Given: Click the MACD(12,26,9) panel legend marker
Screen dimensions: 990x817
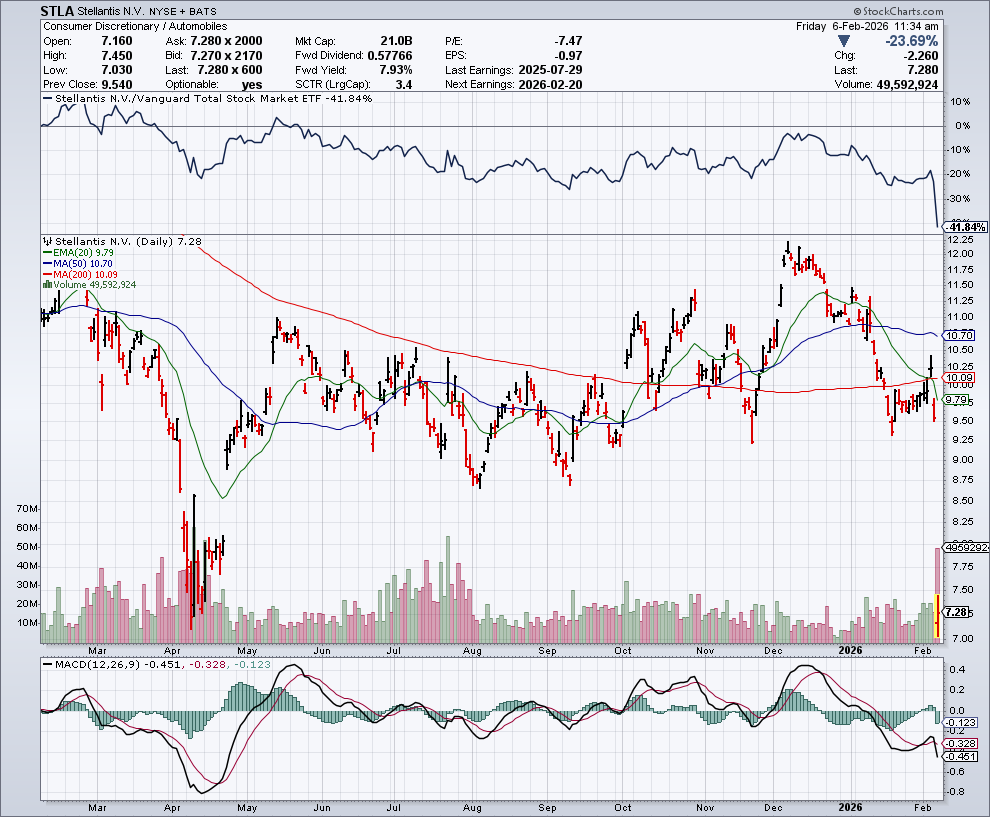Looking at the screenshot, I should click(x=45, y=662).
